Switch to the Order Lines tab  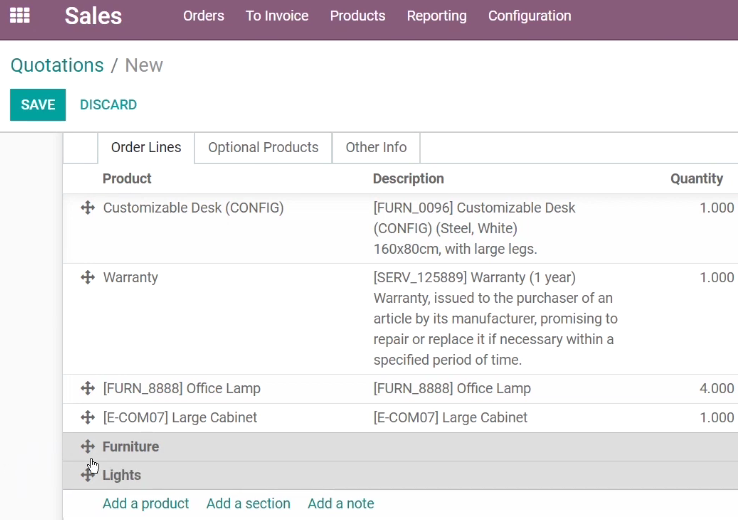coord(146,148)
